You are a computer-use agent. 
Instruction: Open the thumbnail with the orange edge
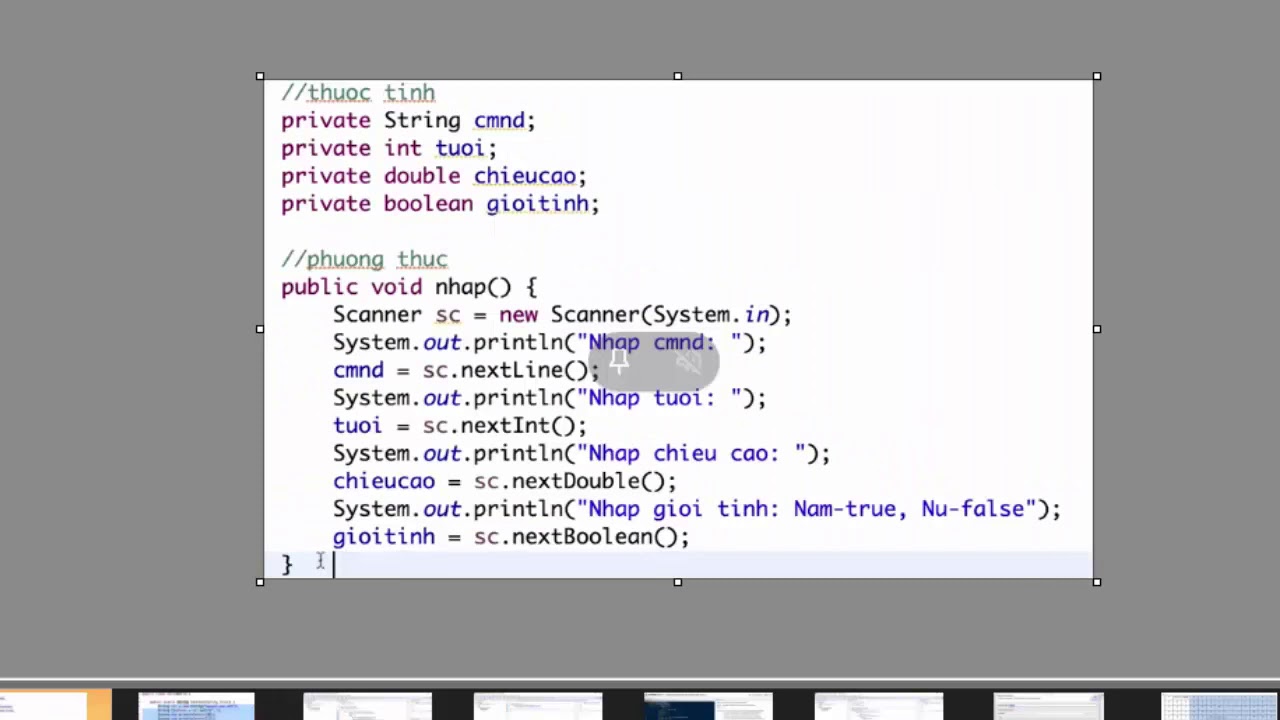pyautogui.click(x=56, y=706)
